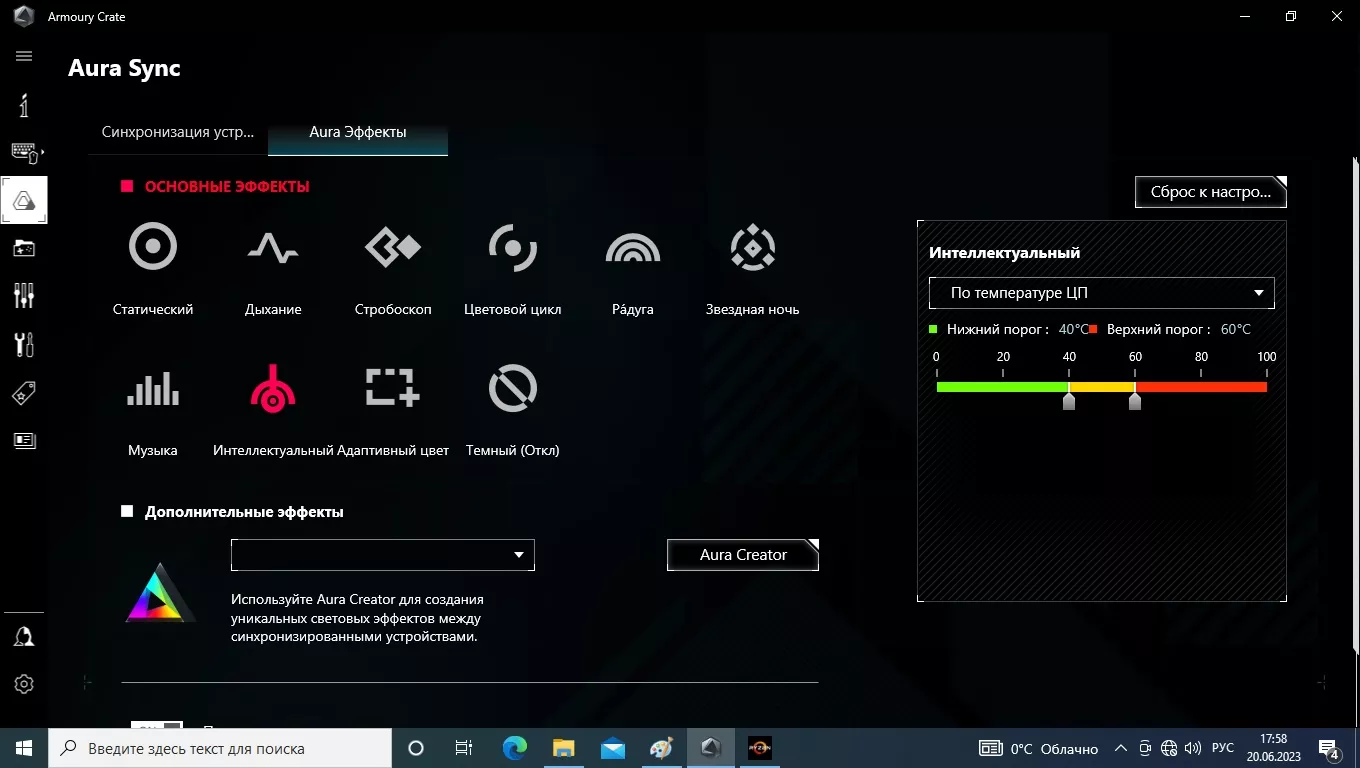Select the Статический lighting effect

click(x=153, y=269)
